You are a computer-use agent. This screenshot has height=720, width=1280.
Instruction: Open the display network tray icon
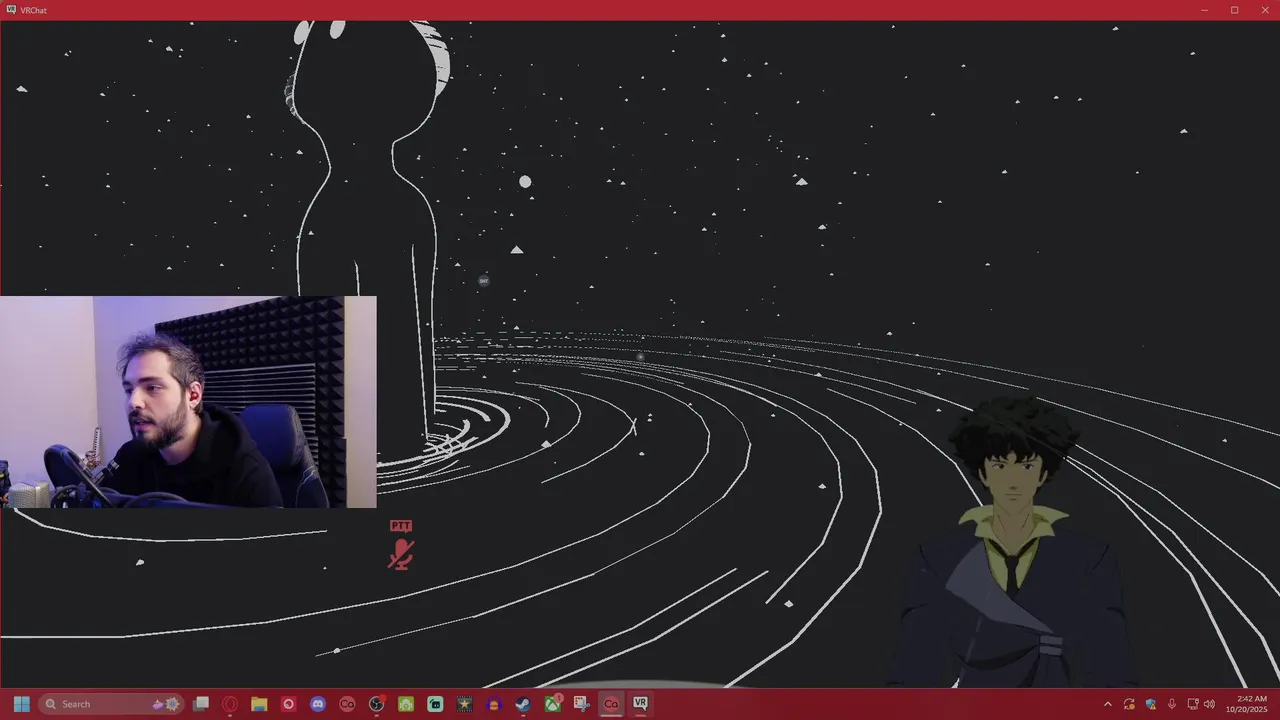(1193, 704)
